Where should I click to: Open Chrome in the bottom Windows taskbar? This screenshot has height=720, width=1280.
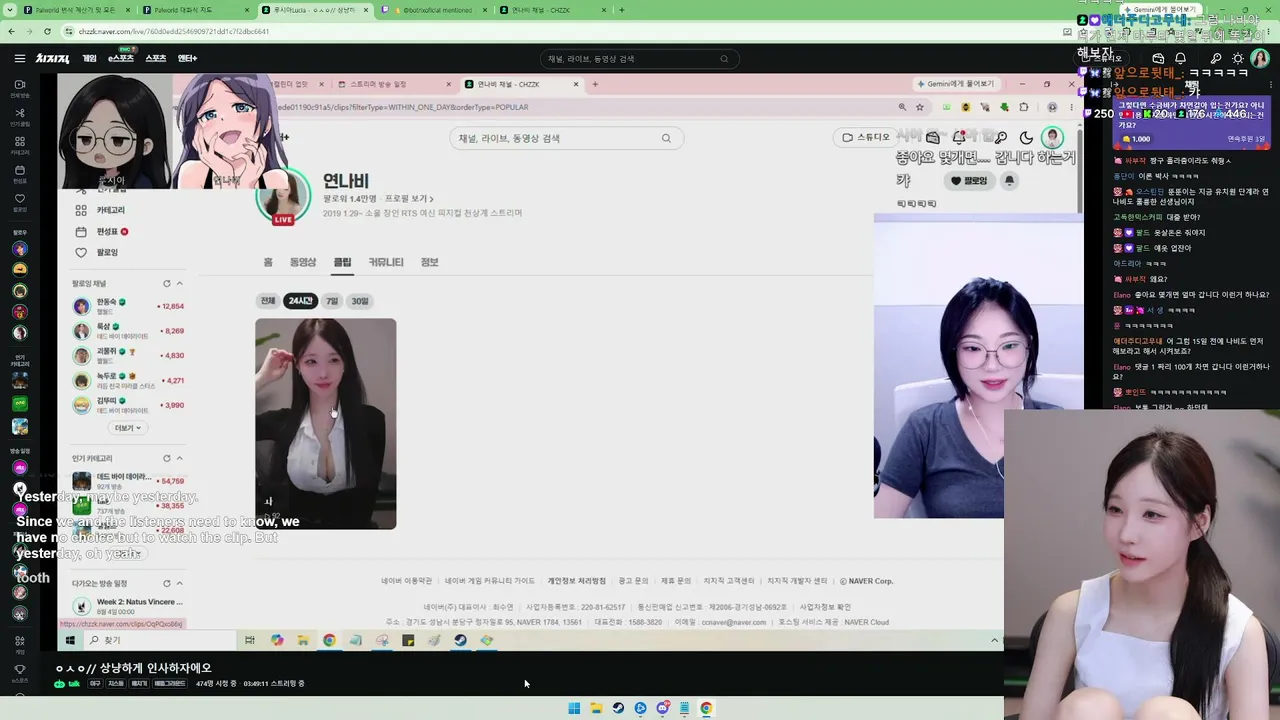706,708
